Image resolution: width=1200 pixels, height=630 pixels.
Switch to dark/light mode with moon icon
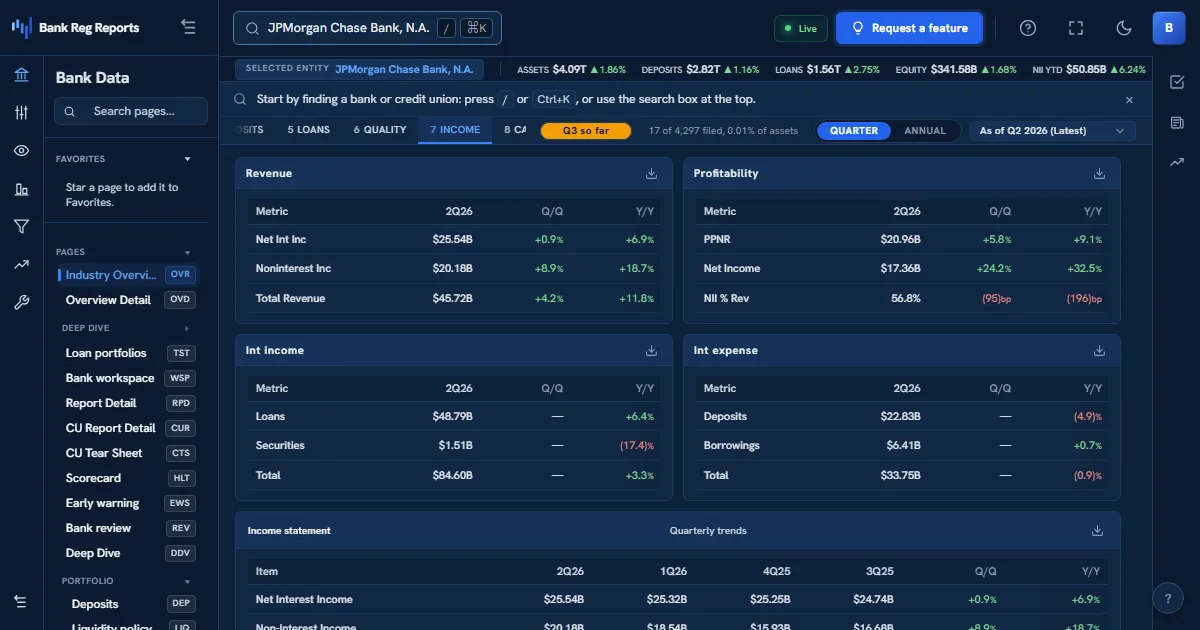tap(1124, 28)
